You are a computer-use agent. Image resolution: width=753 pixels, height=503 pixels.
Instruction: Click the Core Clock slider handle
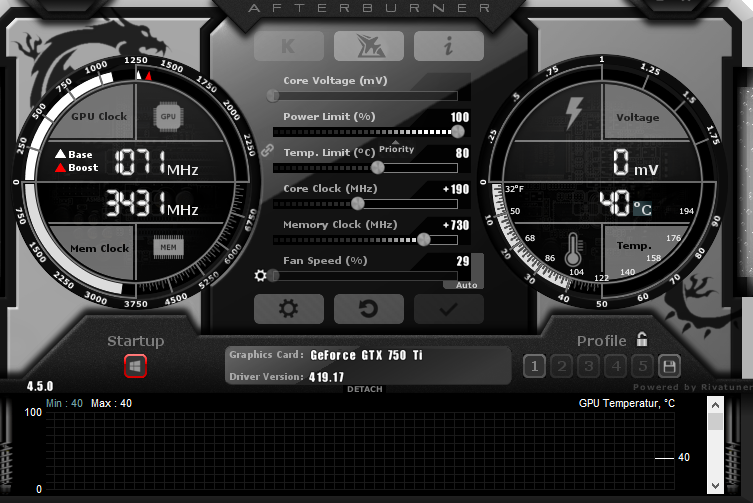(357, 204)
